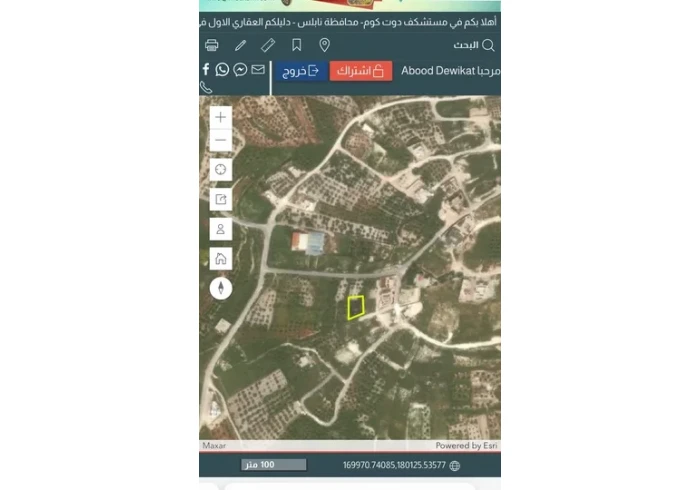
Task: Click the email envelope icon
Action: [258, 69]
